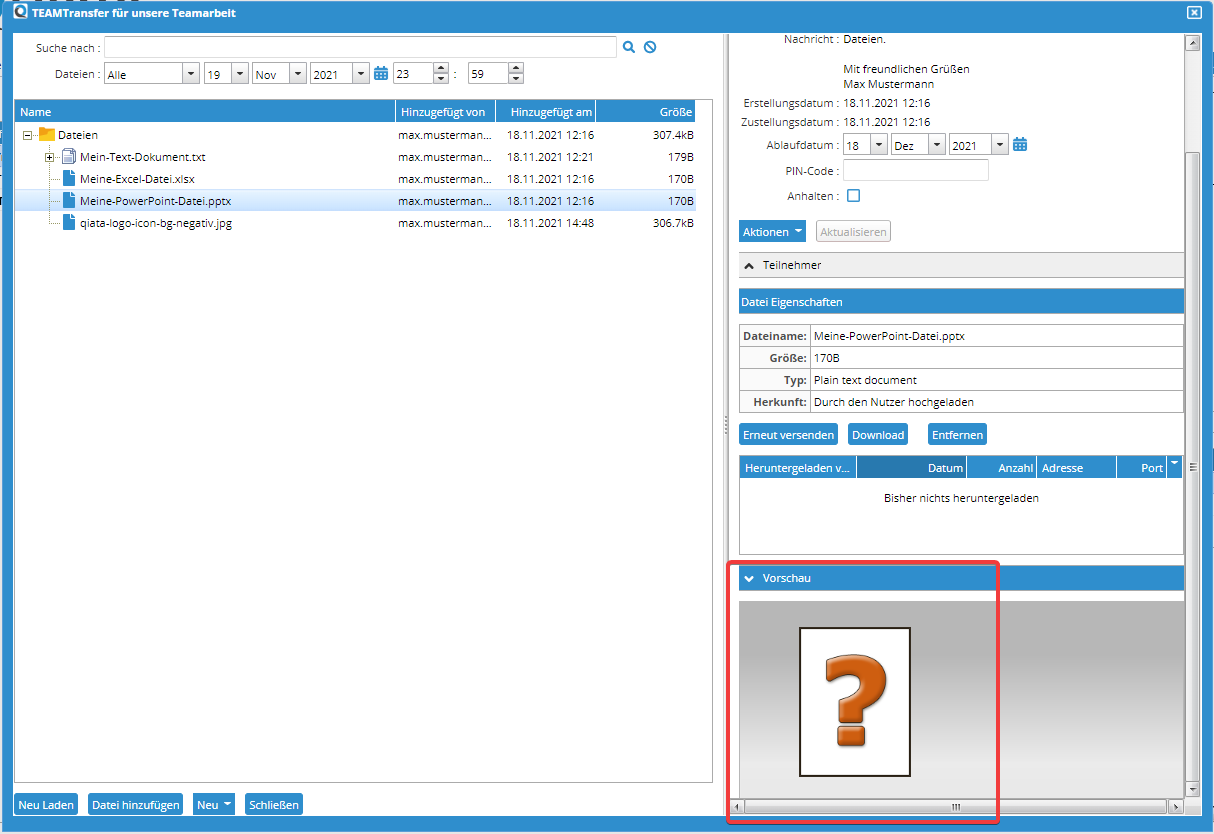The image size is (1214, 834).
Task: Click the Neu Laden button
Action: click(x=45, y=803)
